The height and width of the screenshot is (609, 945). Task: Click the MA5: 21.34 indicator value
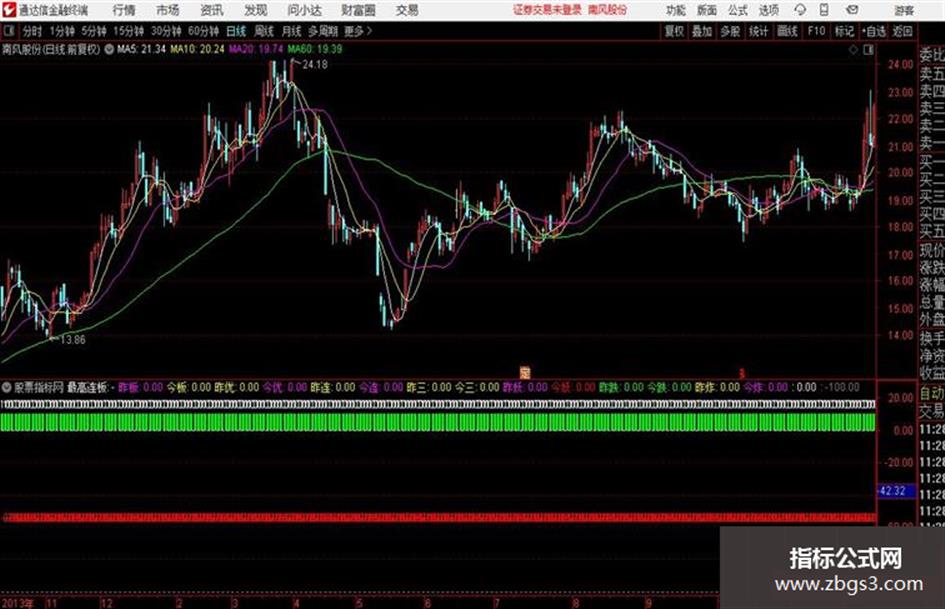tap(141, 49)
